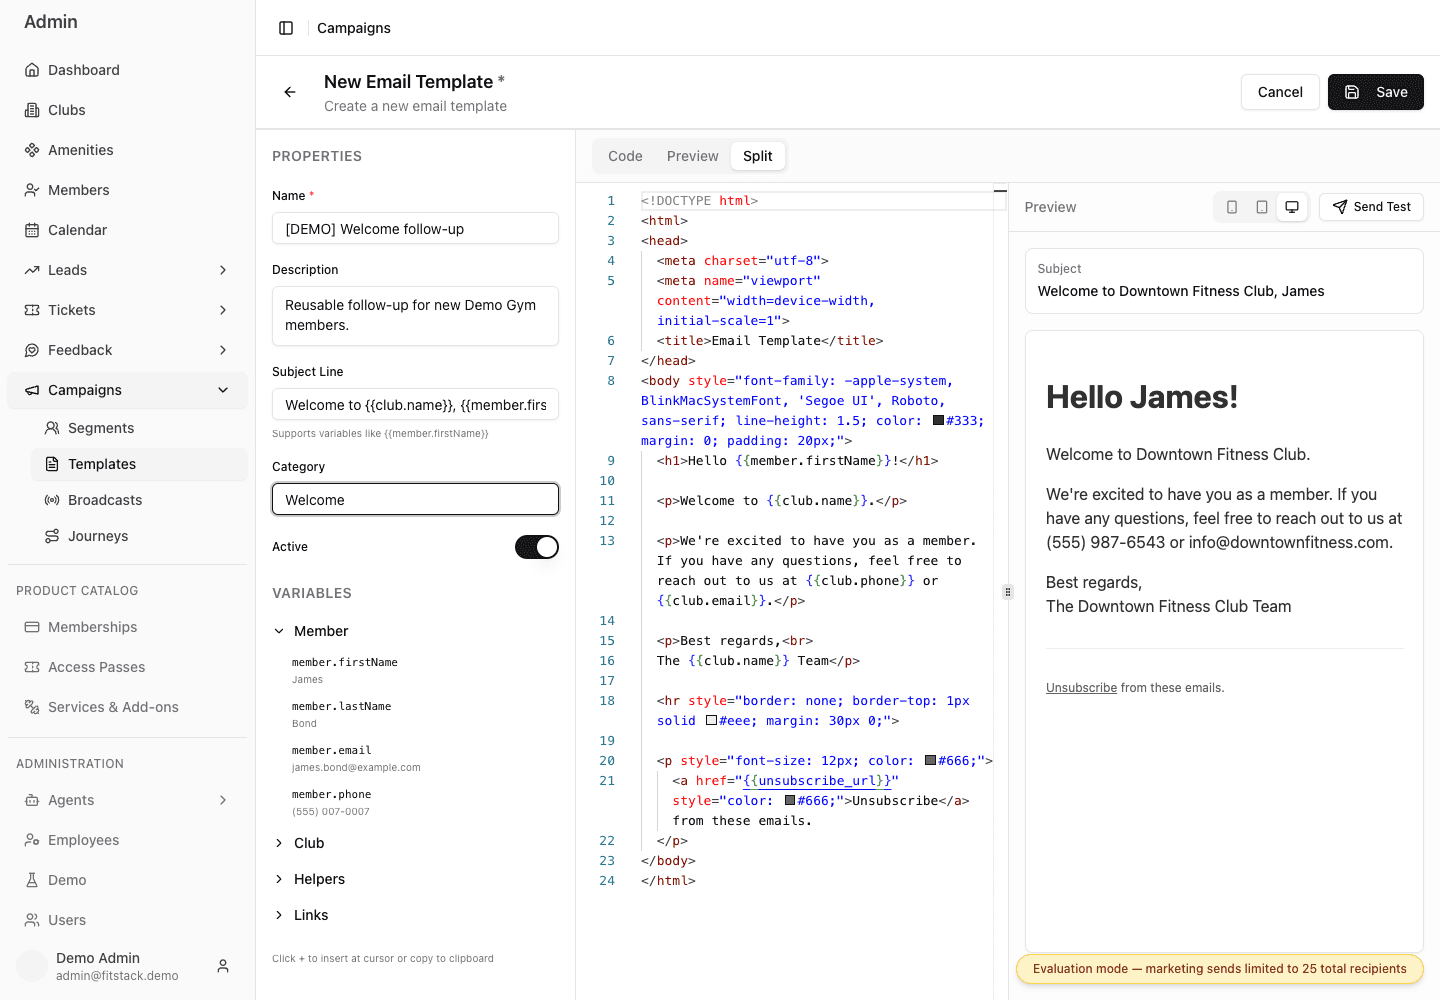Select the Split view tab

coord(757,156)
